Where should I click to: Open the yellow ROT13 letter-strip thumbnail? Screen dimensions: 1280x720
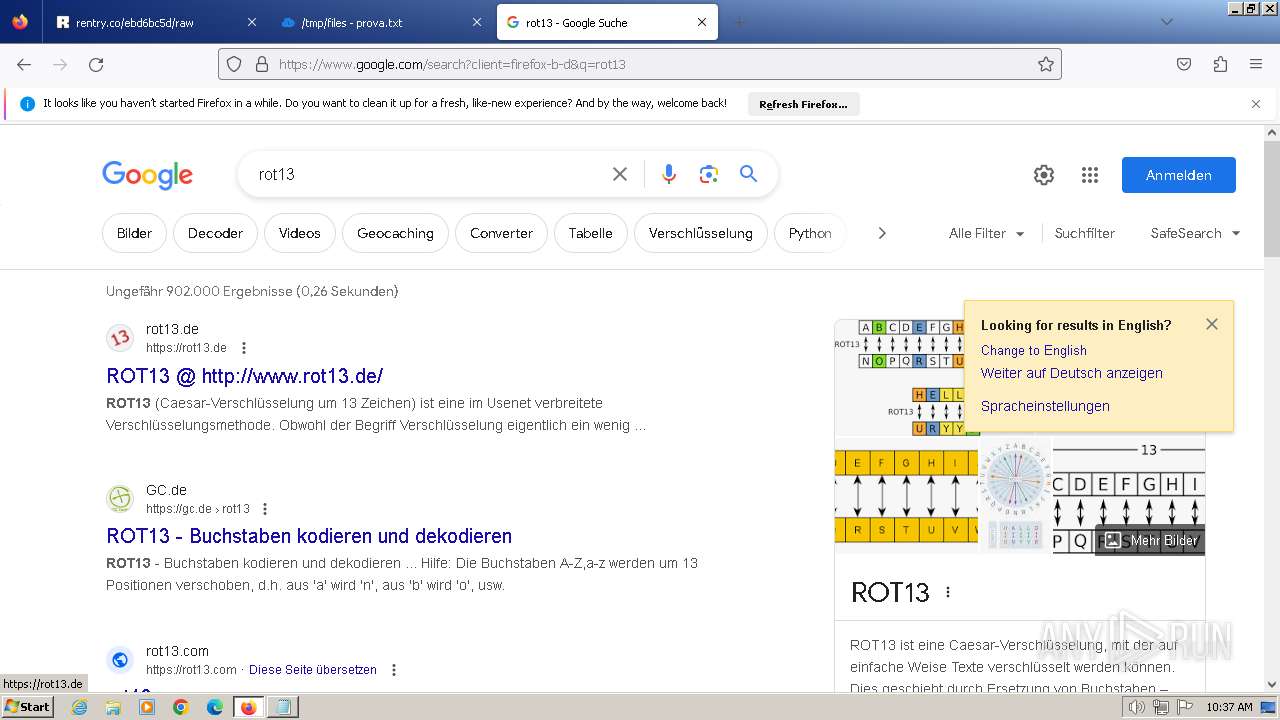906,495
